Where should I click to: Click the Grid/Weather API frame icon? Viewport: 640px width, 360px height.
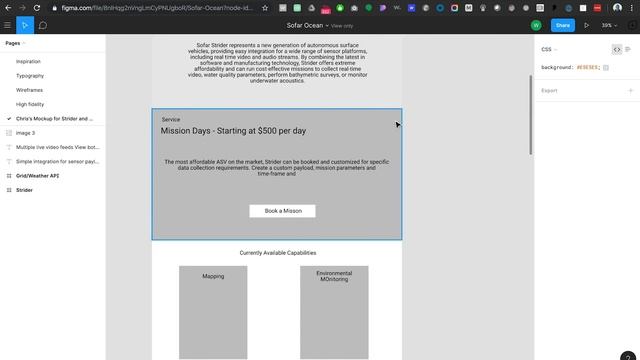[9, 176]
